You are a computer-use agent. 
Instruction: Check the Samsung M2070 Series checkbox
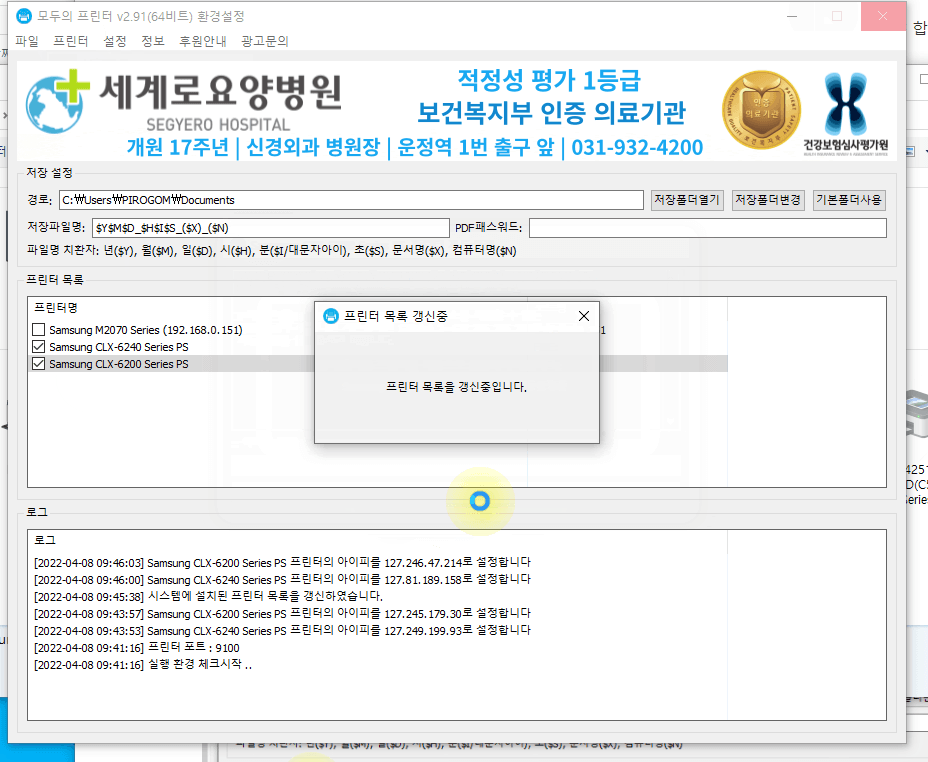coord(38,330)
